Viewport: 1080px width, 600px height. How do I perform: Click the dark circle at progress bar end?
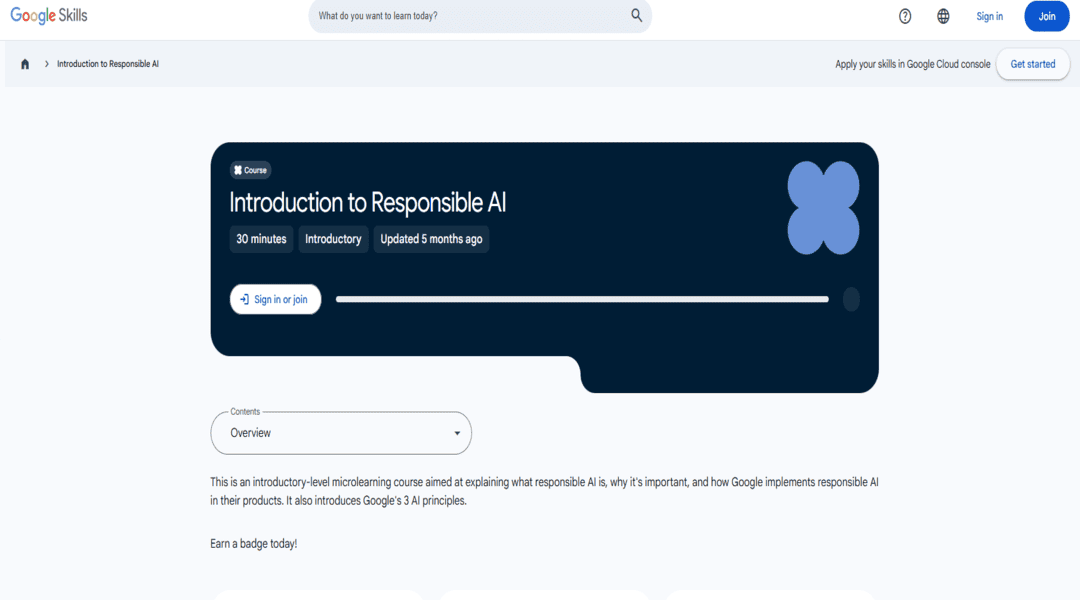point(851,299)
